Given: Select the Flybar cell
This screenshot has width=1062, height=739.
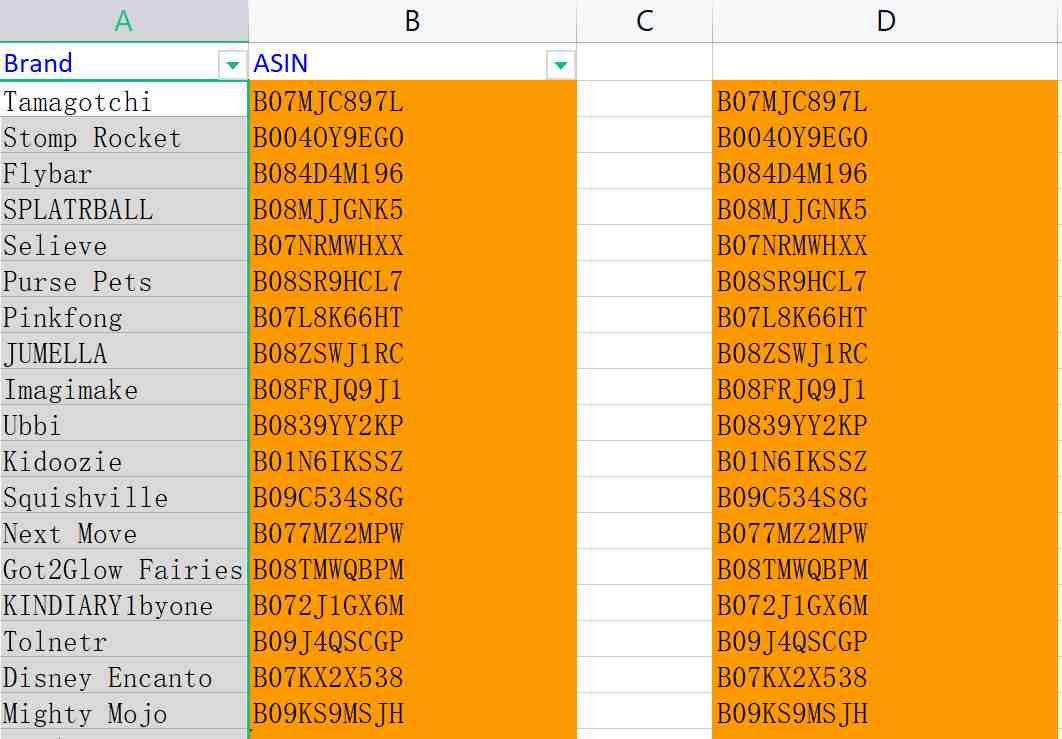Looking at the screenshot, I should [124, 173].
